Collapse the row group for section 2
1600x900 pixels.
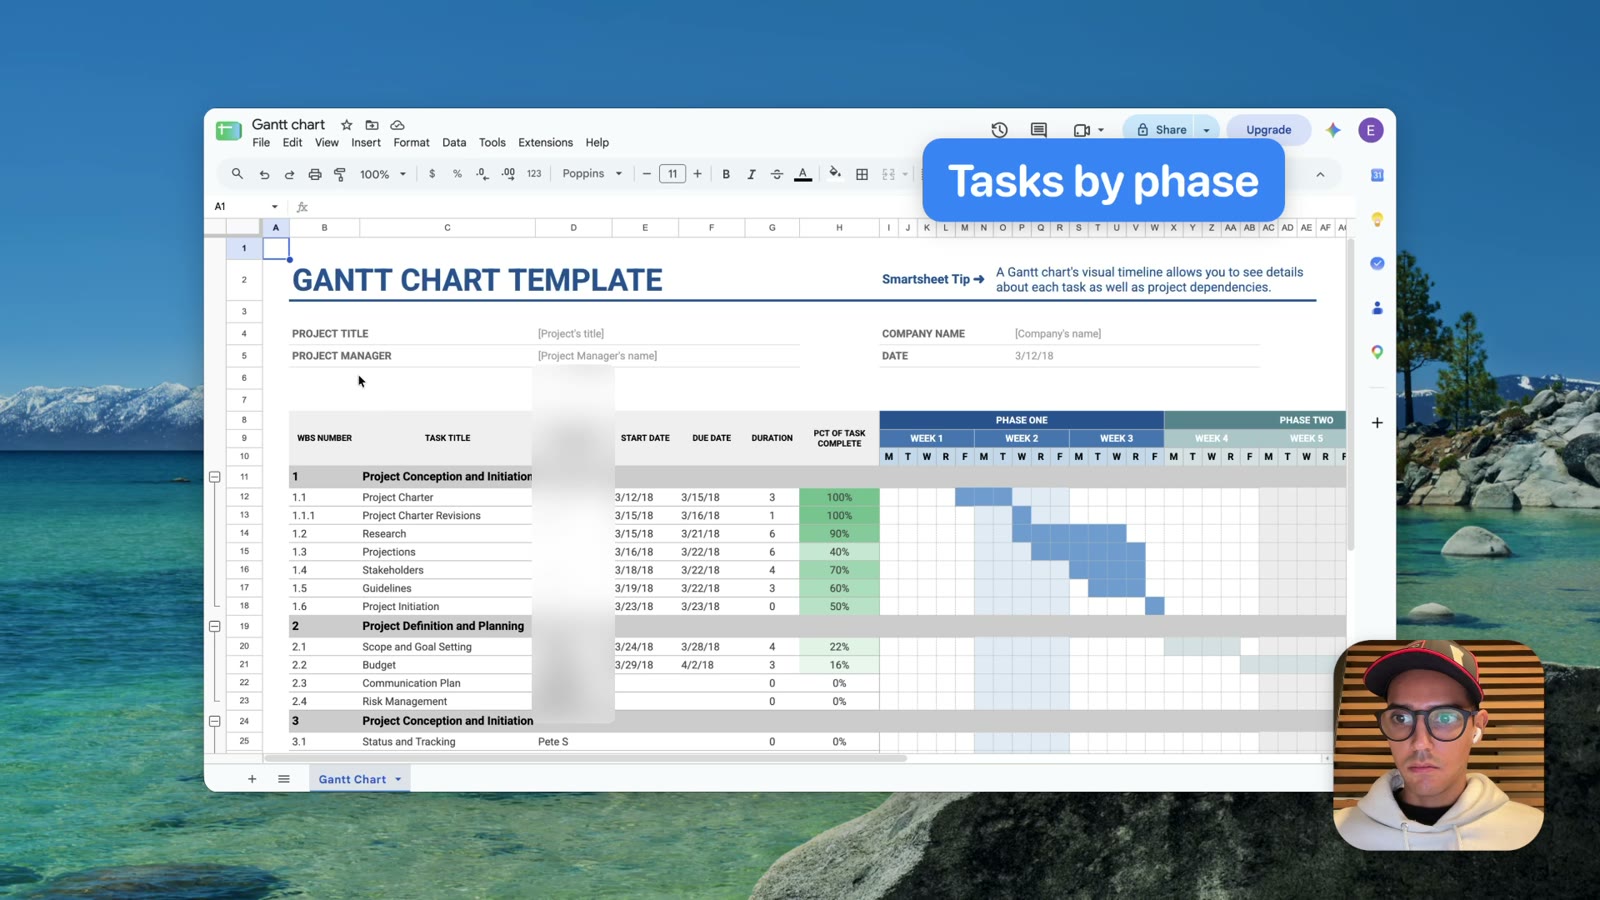(x=215, y=626)
